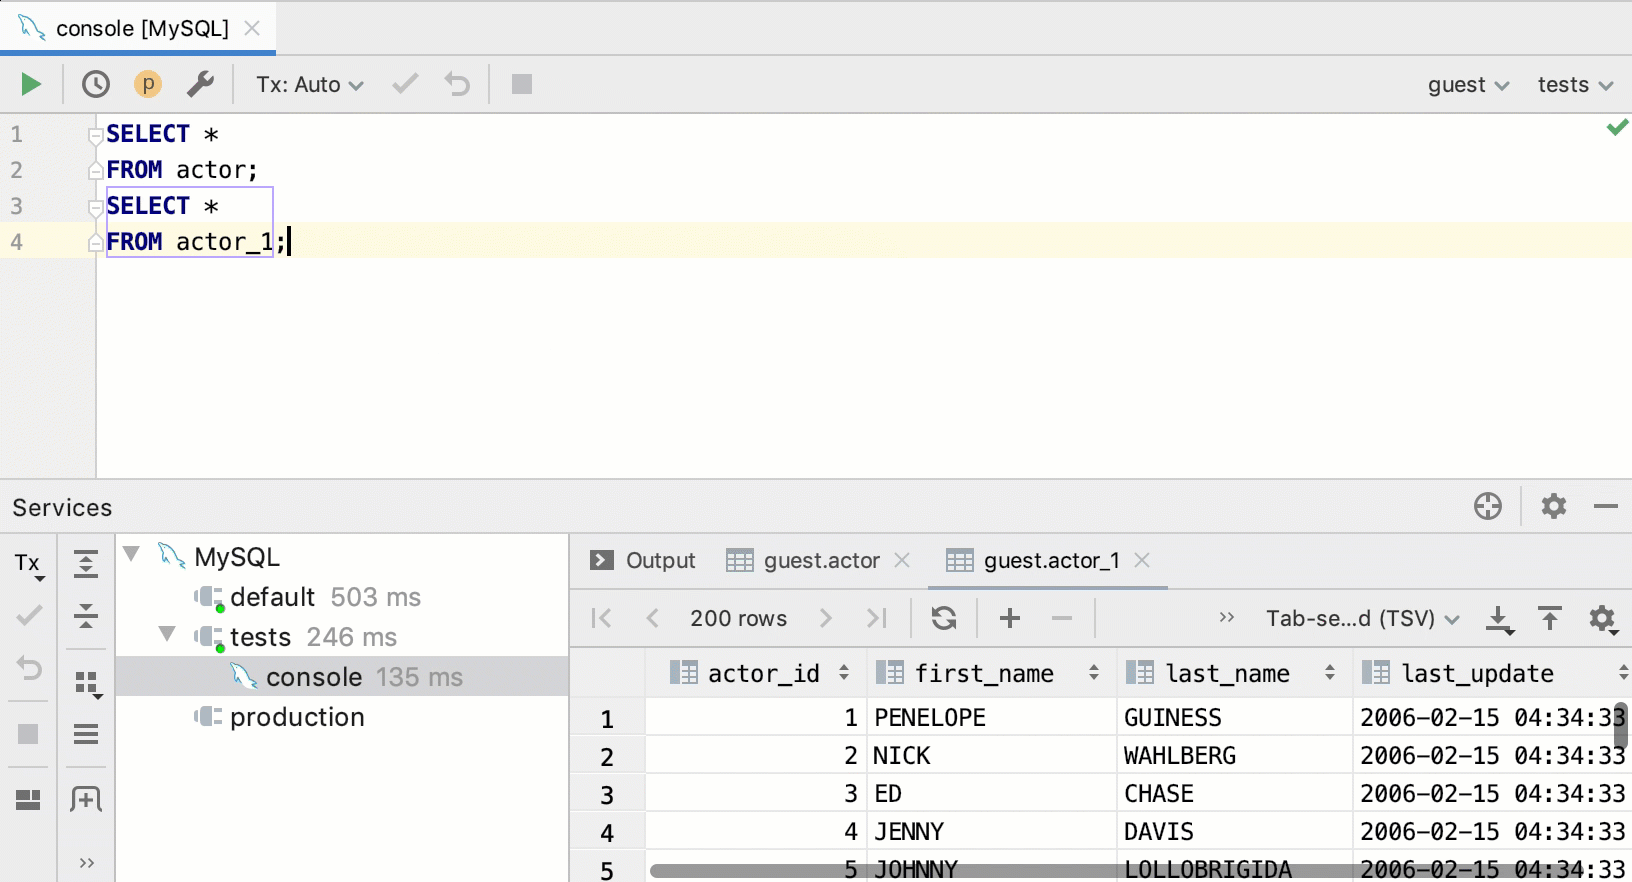The width and height of the screenshot is (1632, 882).
Task: Add new row with plus icon
Action: pyautogui.click(x=1010, y=618)
